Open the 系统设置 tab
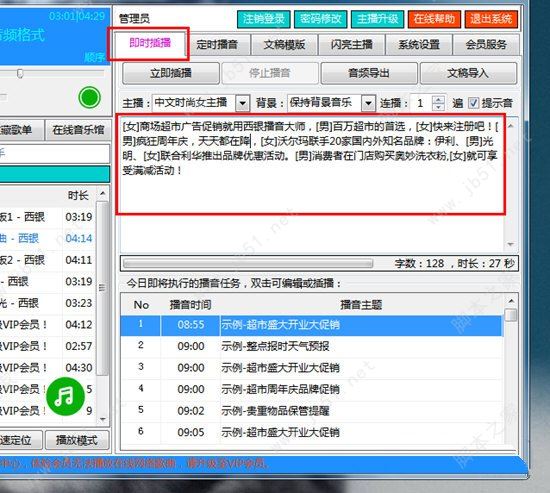This screenshot has width=550, height=493. [419, 45]
